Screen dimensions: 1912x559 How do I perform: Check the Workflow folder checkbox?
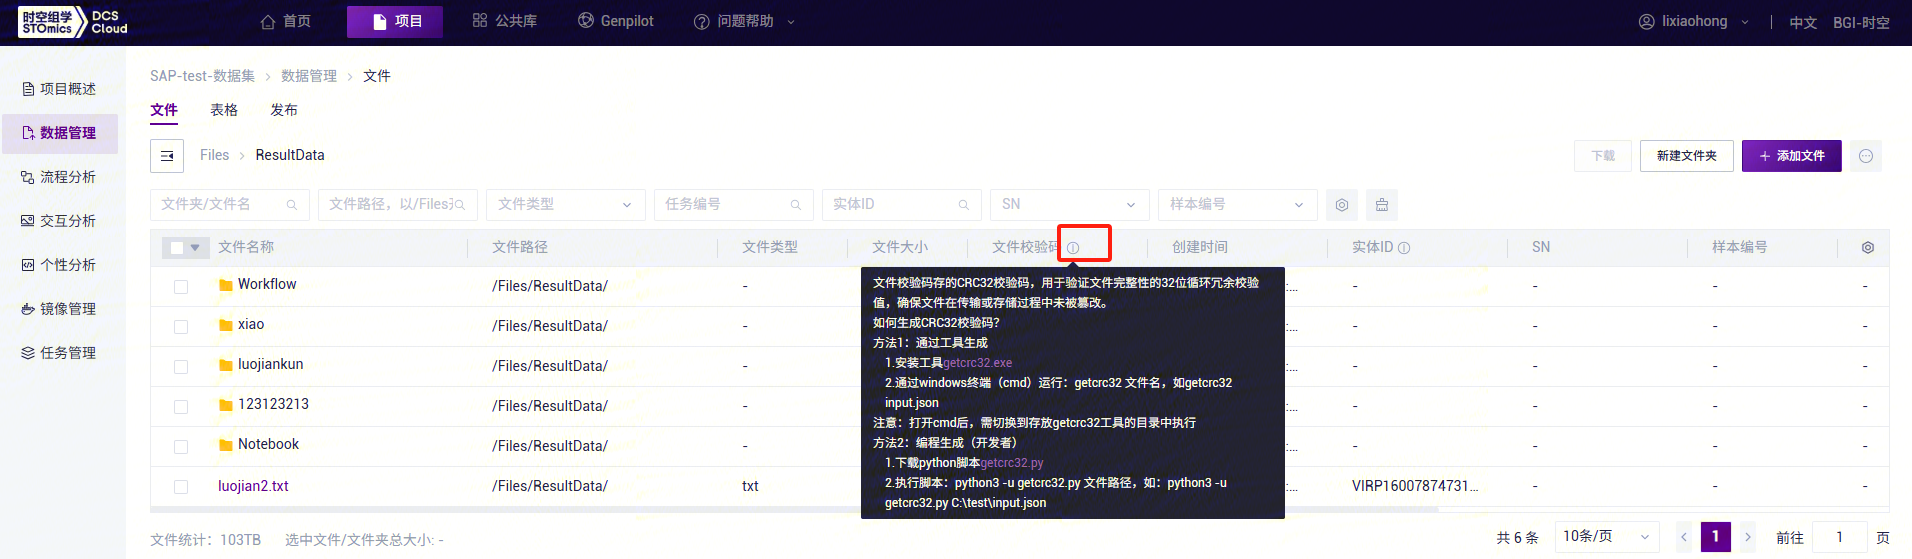click(181, 287)
